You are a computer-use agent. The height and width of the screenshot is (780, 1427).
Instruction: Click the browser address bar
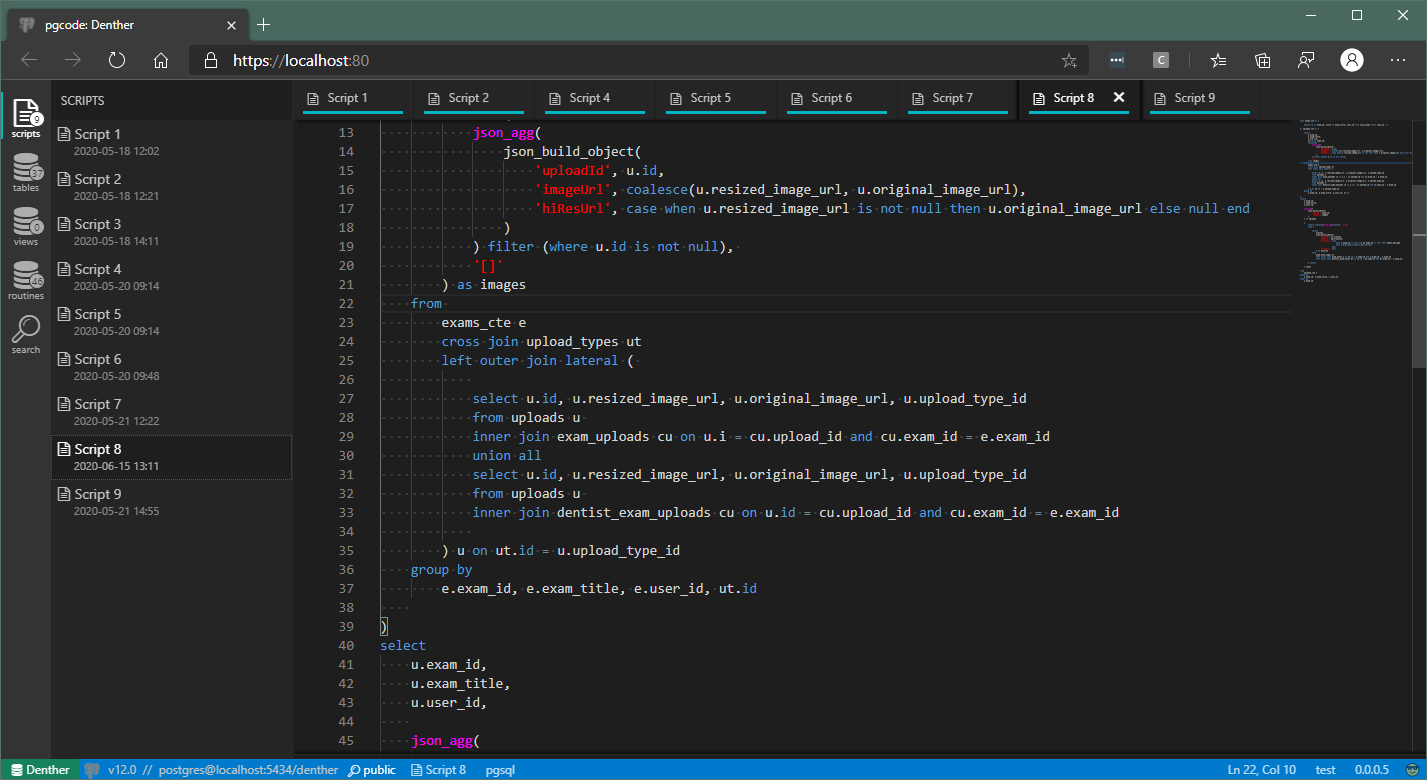[640, 60]
